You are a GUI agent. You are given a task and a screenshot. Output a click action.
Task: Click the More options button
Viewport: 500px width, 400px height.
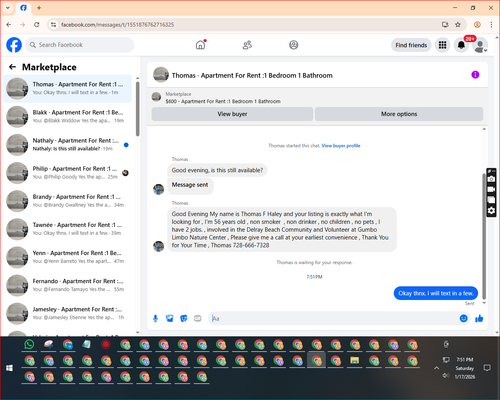coord(399,114)
